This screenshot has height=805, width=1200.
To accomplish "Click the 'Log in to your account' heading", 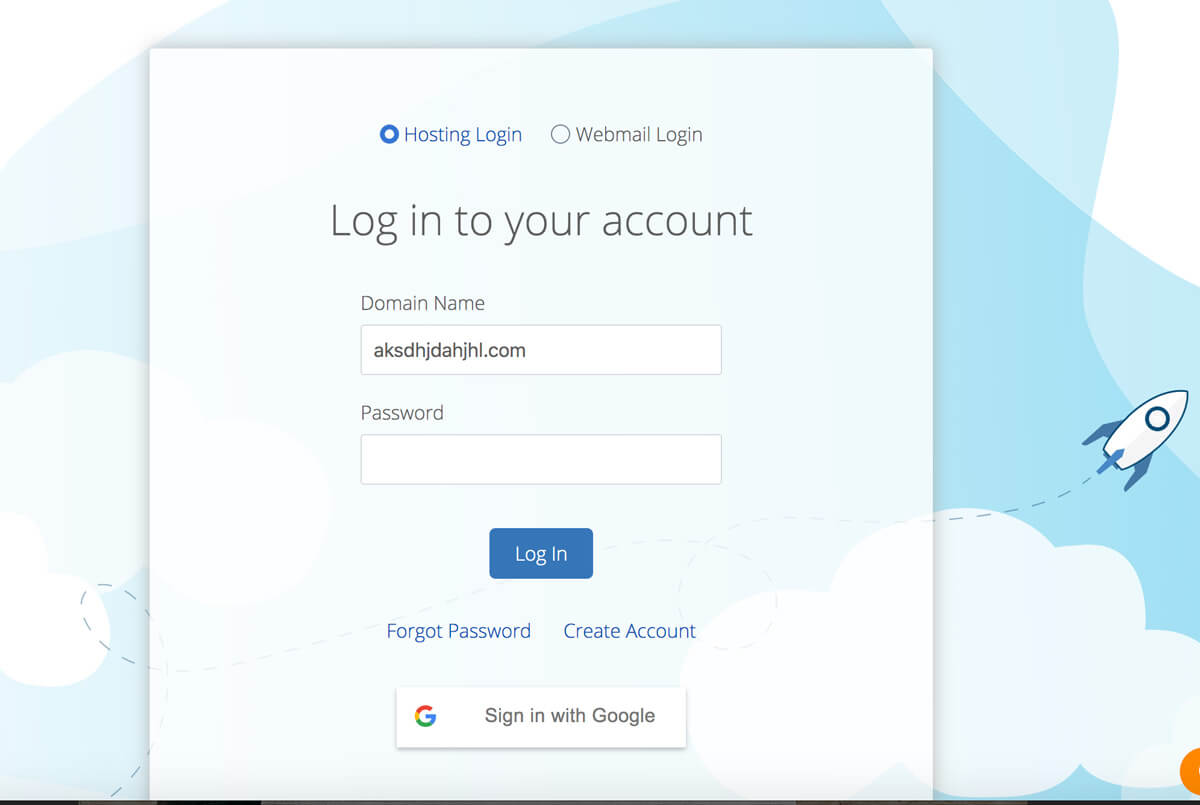I will coord(541,220).
